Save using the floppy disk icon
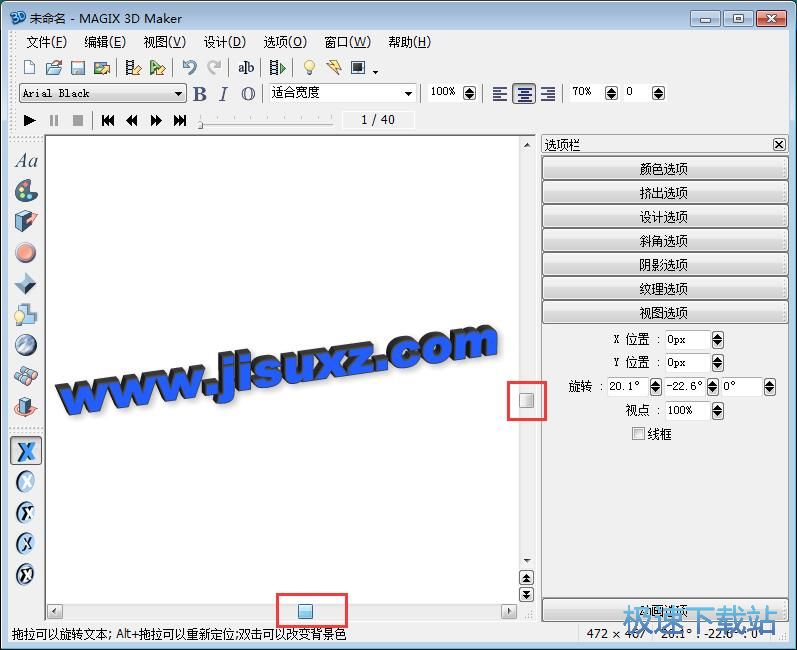 click(x=78, y=67)
